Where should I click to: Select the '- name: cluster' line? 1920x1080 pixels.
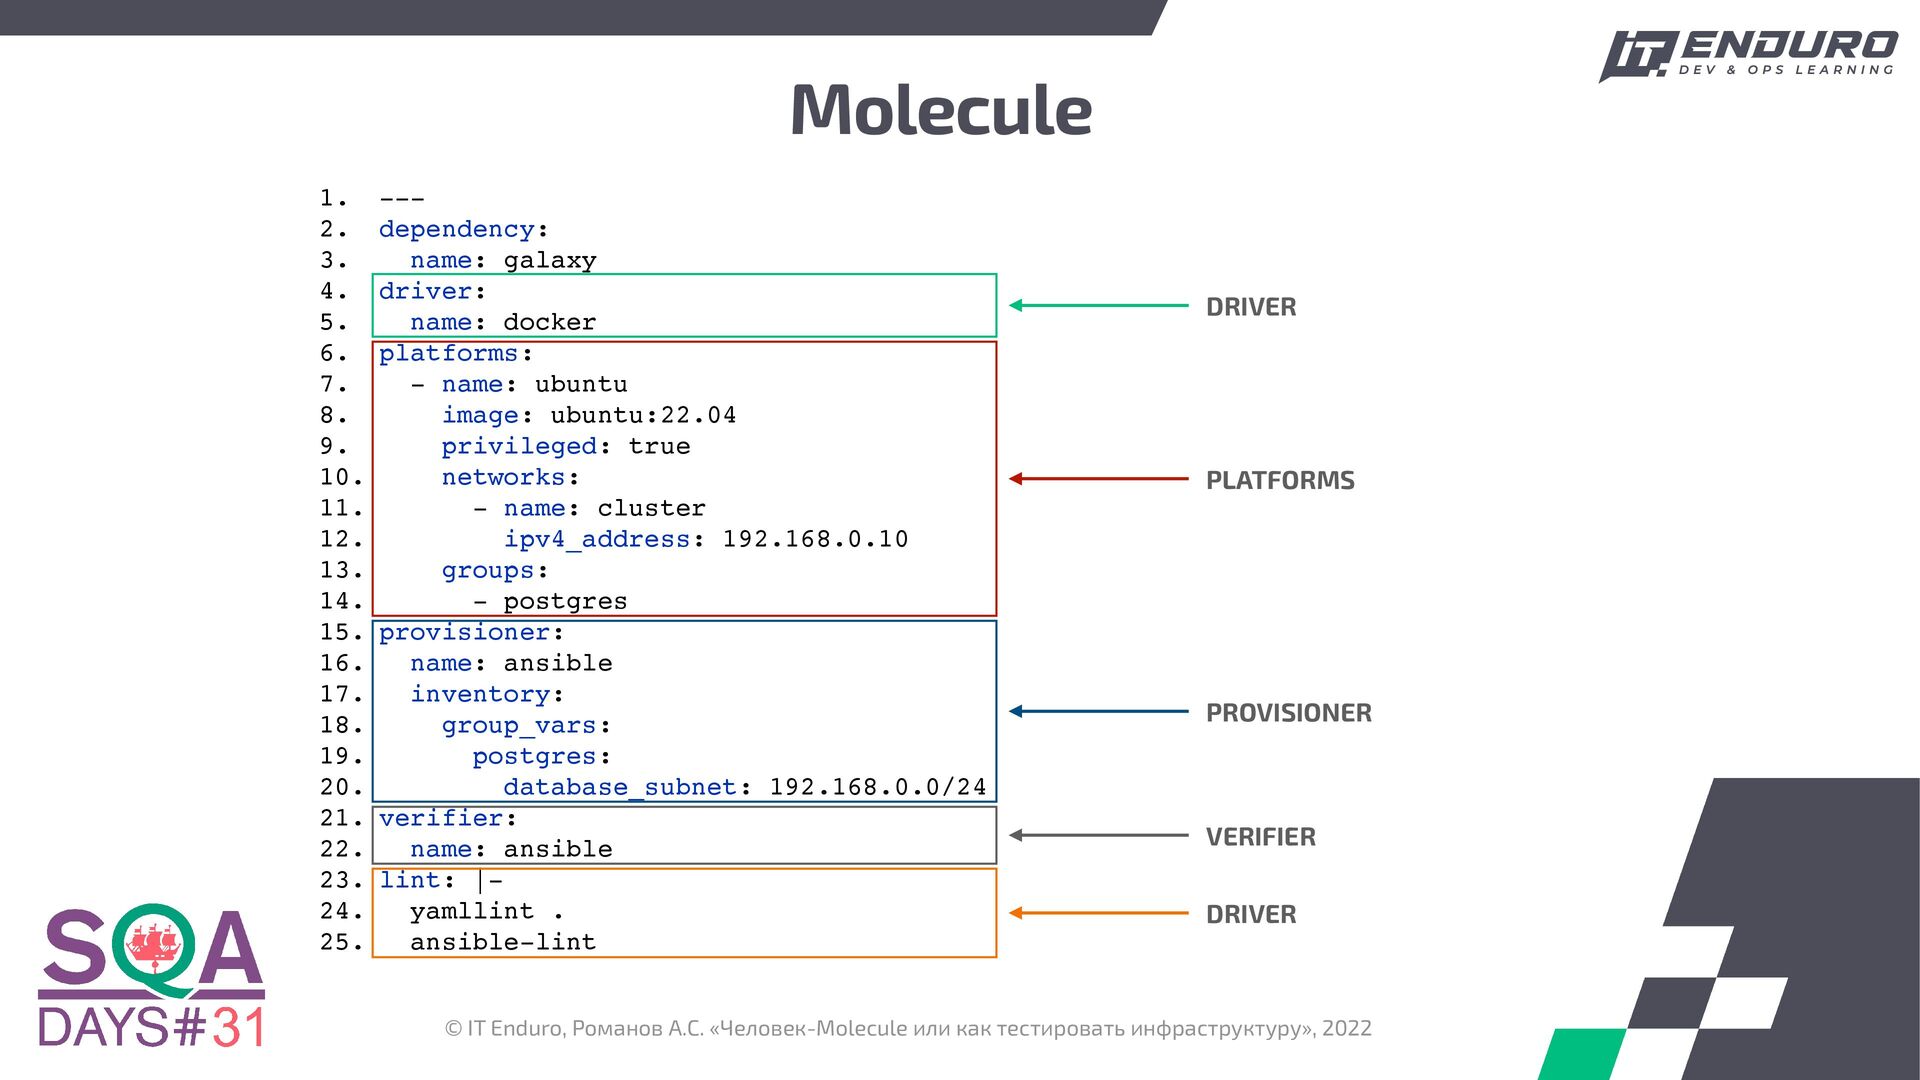tap(589, 508)
